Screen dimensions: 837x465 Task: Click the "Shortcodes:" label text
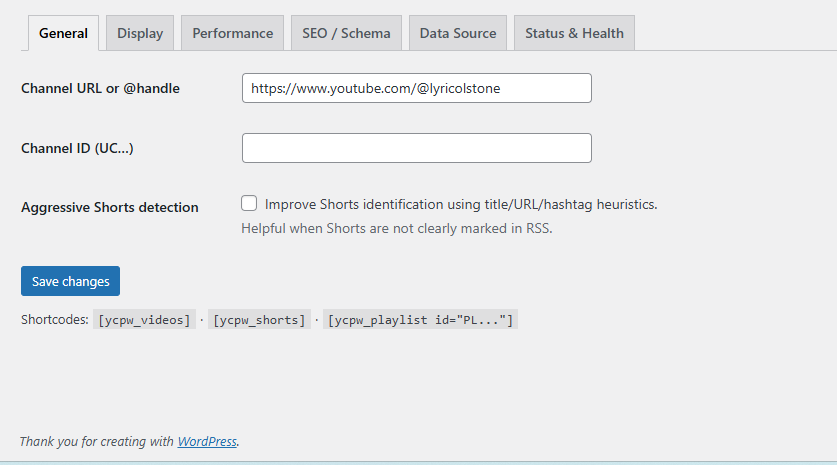55,321
